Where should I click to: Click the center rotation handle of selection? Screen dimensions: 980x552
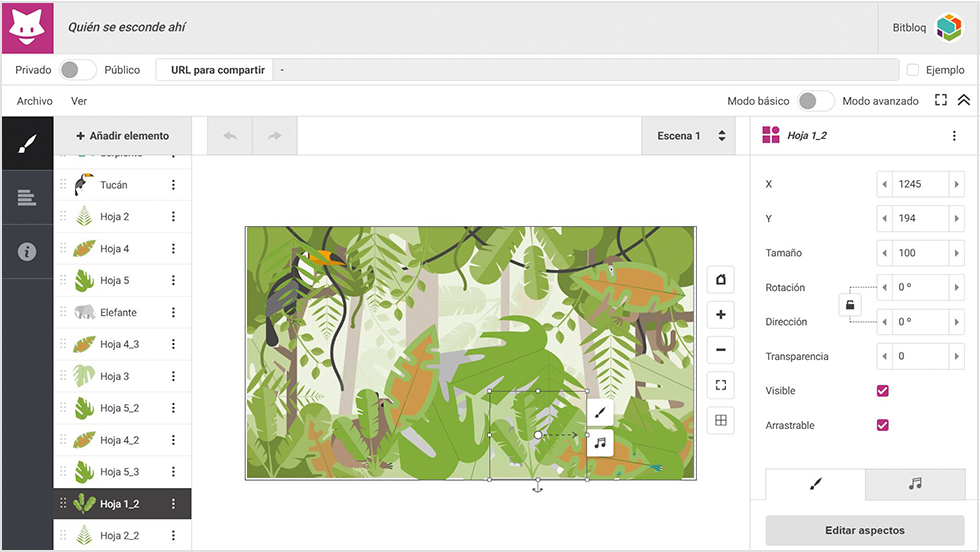(x=538, y=434)
